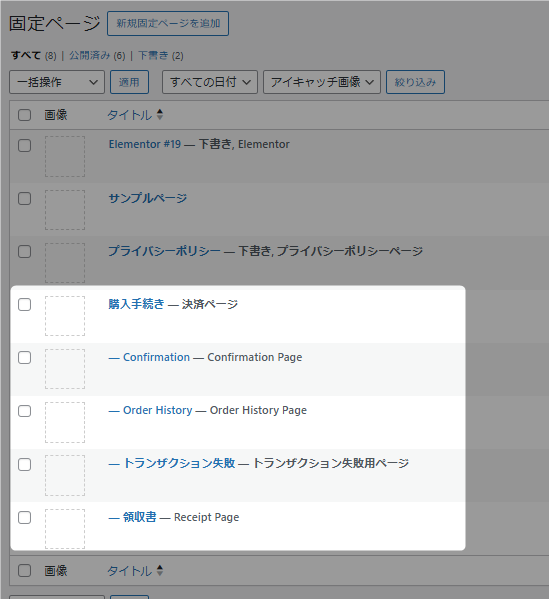Check the プライバシーポリシー row checkbox
The image size is (549, 599).
point(24,252)
